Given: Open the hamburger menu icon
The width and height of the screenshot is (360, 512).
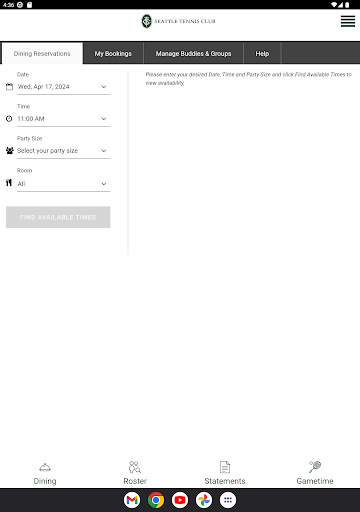Looking at the screenshot, I should click(348, 21).
